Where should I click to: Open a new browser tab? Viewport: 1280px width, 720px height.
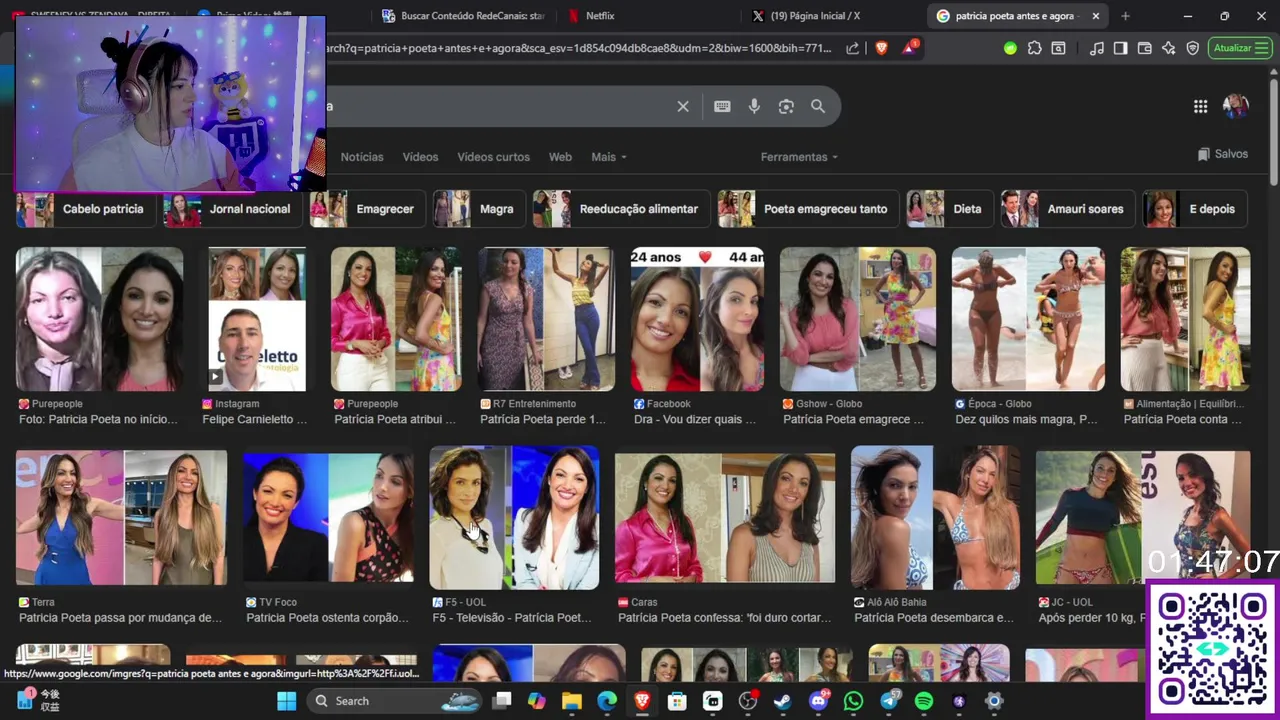(1125, 16)
